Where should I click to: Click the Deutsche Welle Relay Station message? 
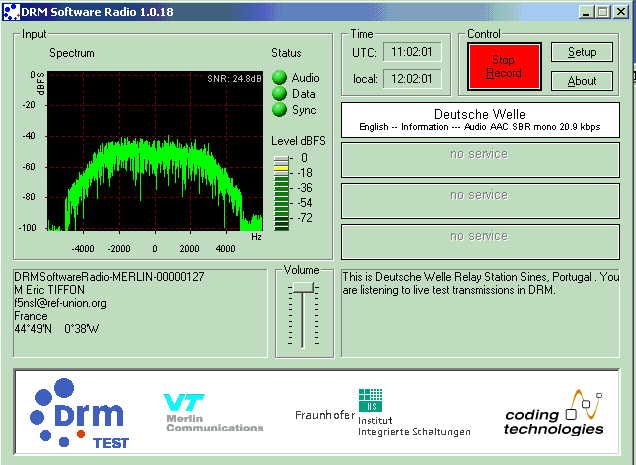pyautogui.click(x=481, y=283)
